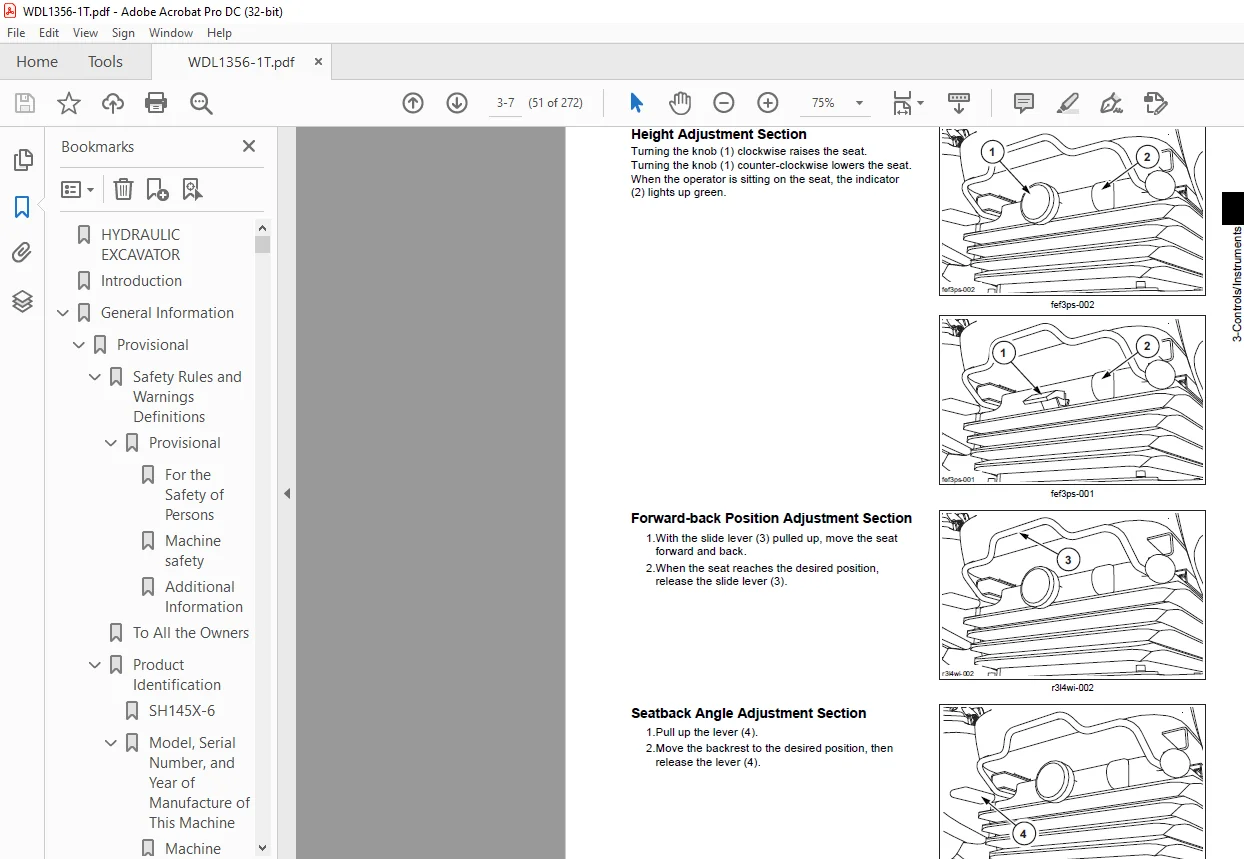
Task: Open the Attachments paperclip panel
Action: 22,253
